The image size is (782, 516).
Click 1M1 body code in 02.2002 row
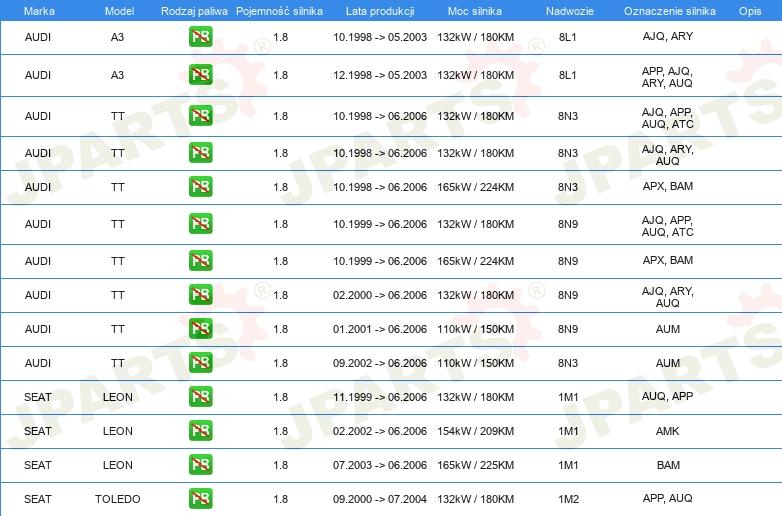(x=568, y=431)
